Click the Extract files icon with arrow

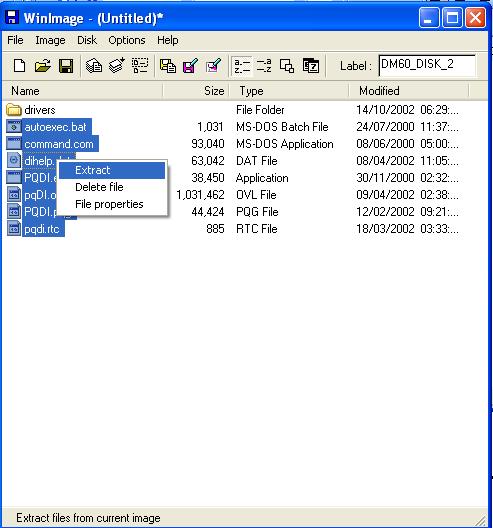pos(117,66)
